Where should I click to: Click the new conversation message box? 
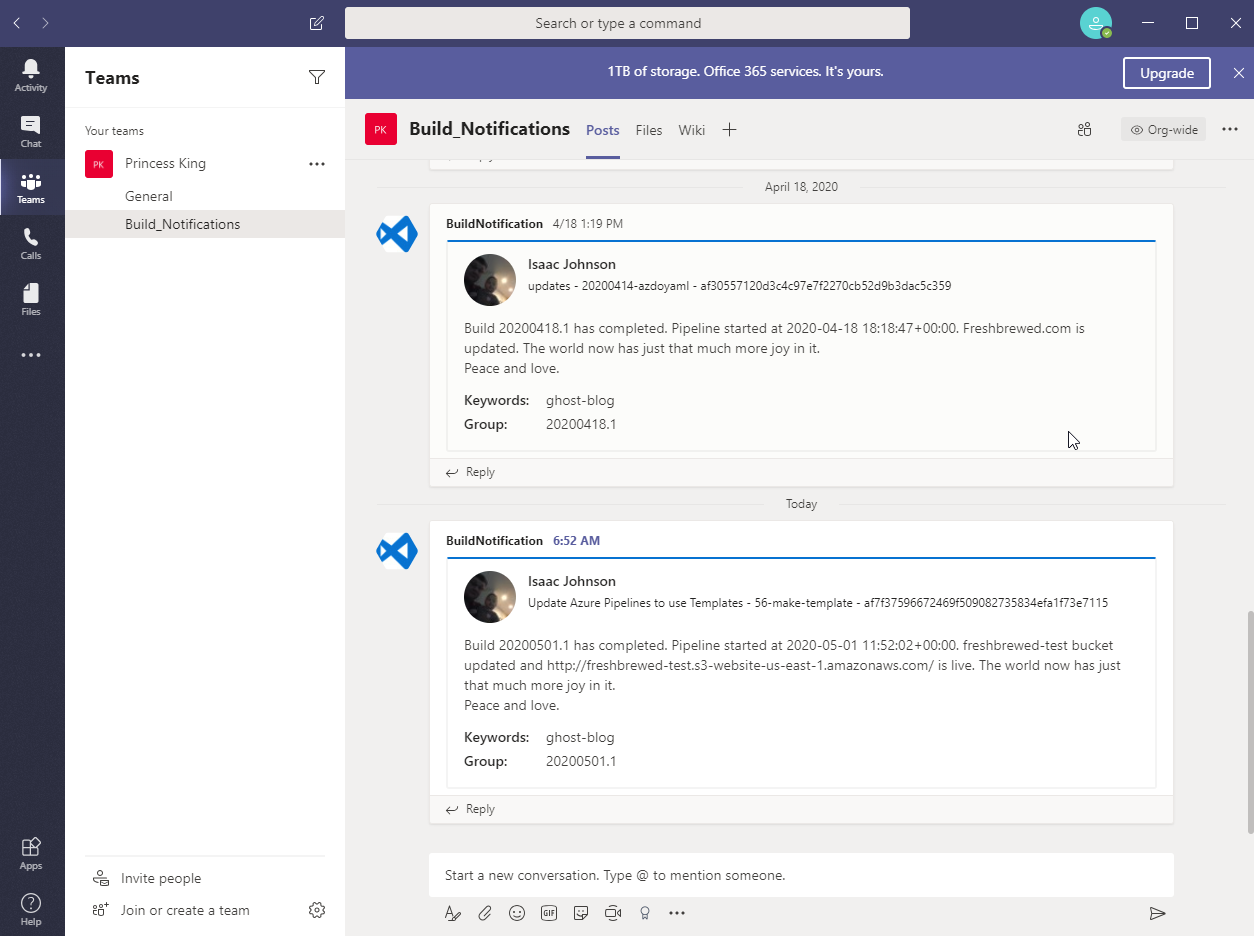[800, 875]
